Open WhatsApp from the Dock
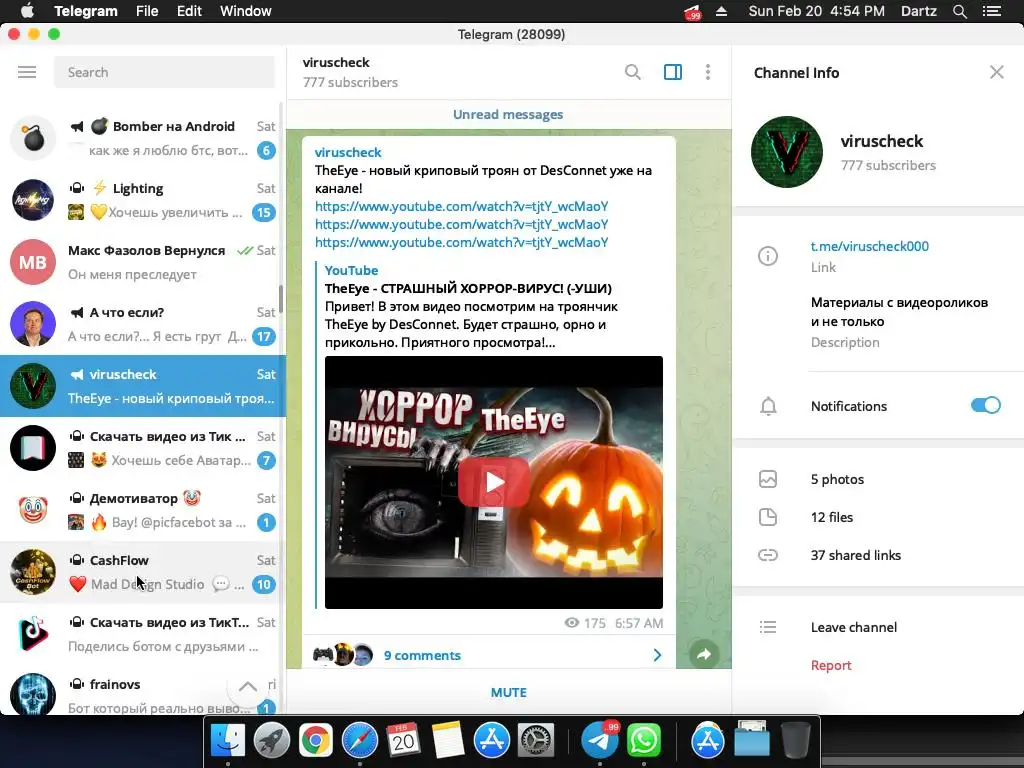Image resolution: width=1024 pixels, height=768 pixels. coord(643,741)
